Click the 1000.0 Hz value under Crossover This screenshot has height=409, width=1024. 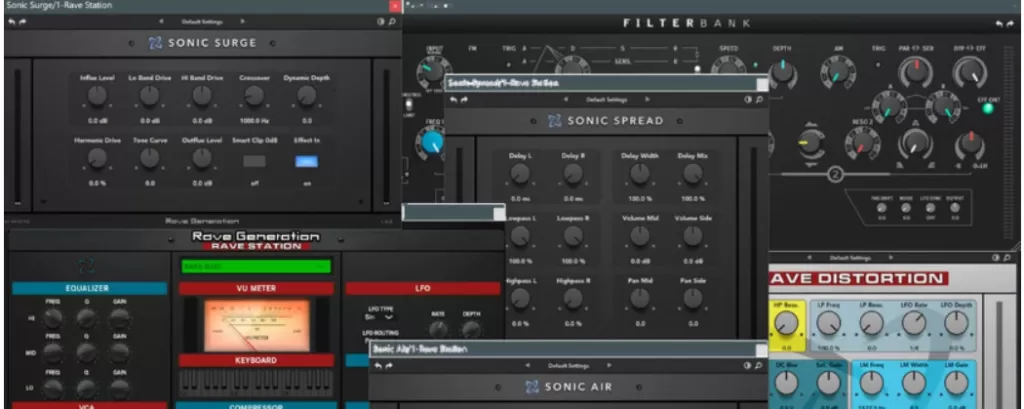tap(254, 122)
